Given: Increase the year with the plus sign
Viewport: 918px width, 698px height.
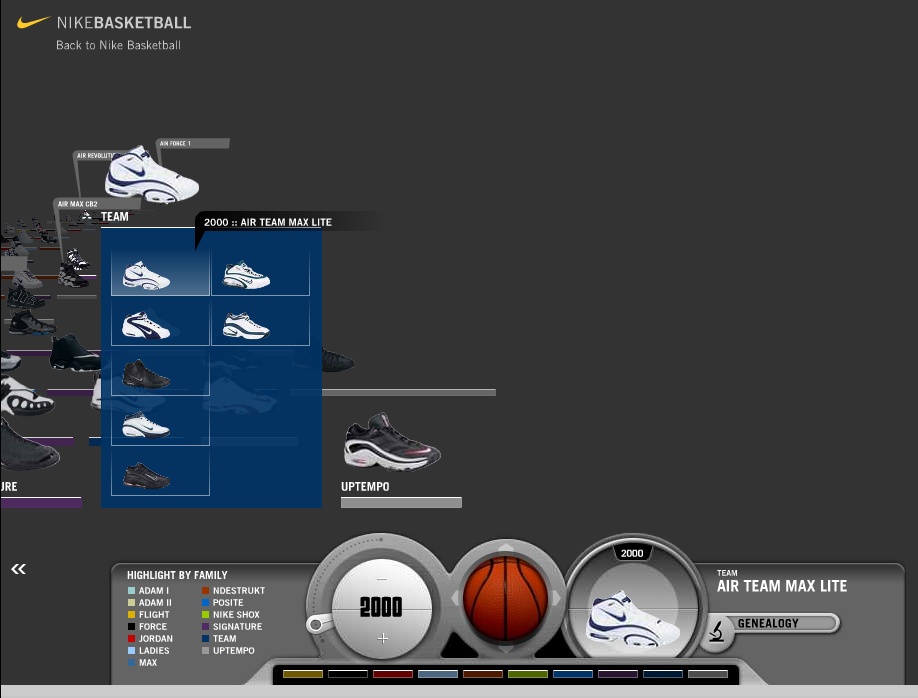Looking at the screenshot, I should point(382,638).
